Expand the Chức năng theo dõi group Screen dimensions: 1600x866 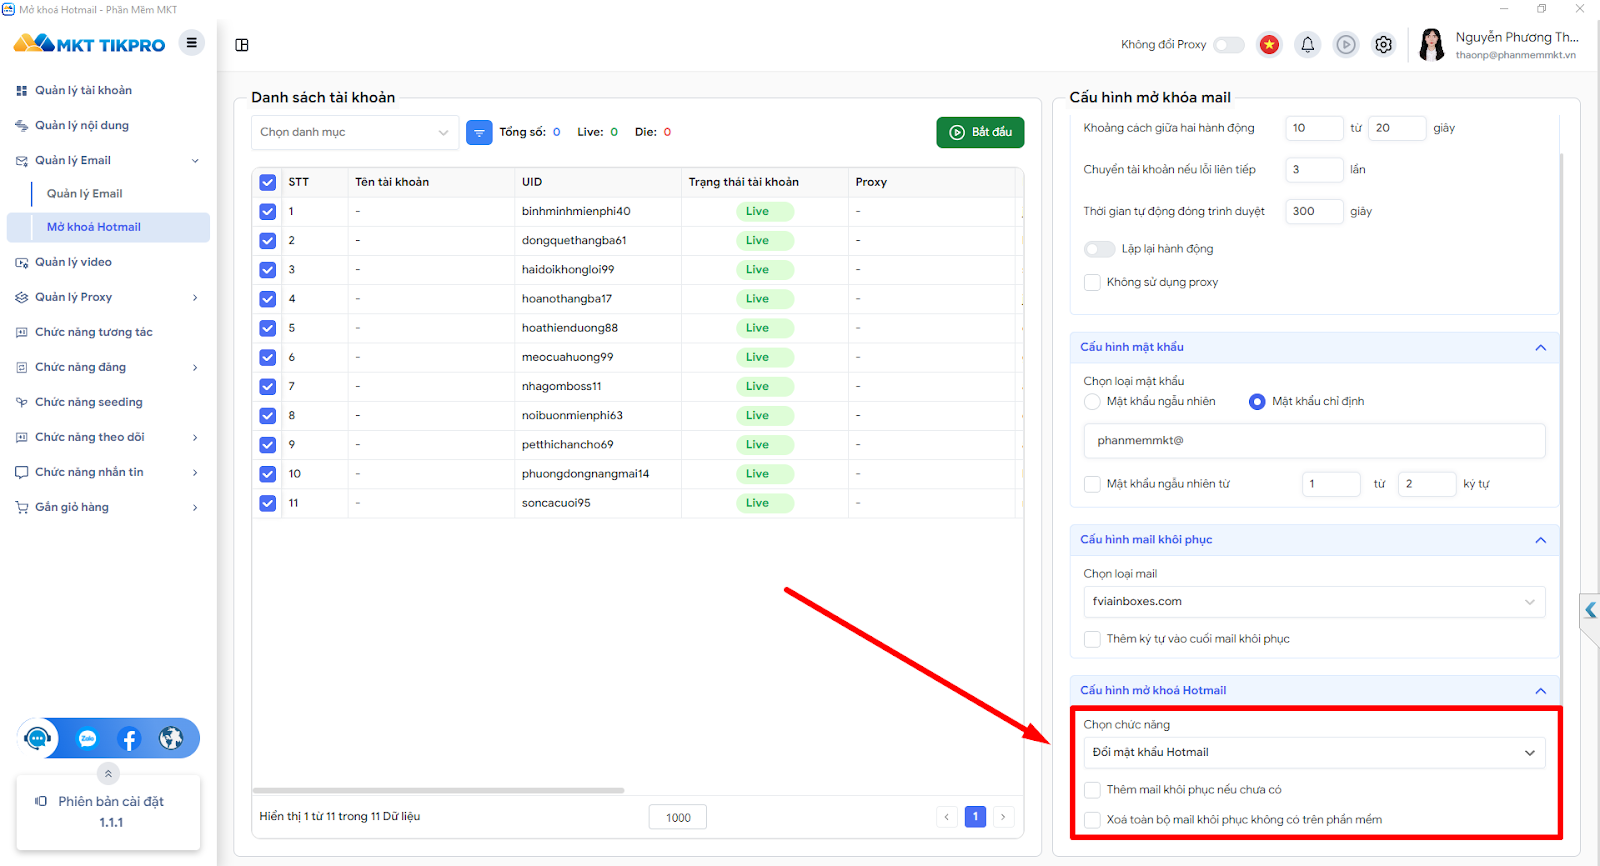(195, 438)
